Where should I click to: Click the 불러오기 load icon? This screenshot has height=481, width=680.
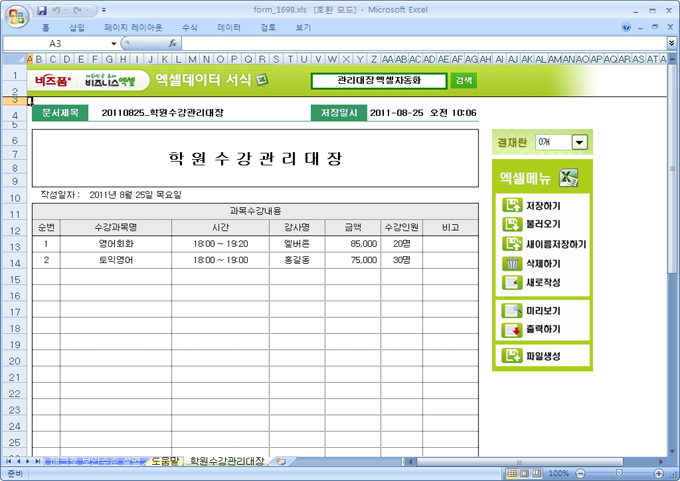(512, 225)
